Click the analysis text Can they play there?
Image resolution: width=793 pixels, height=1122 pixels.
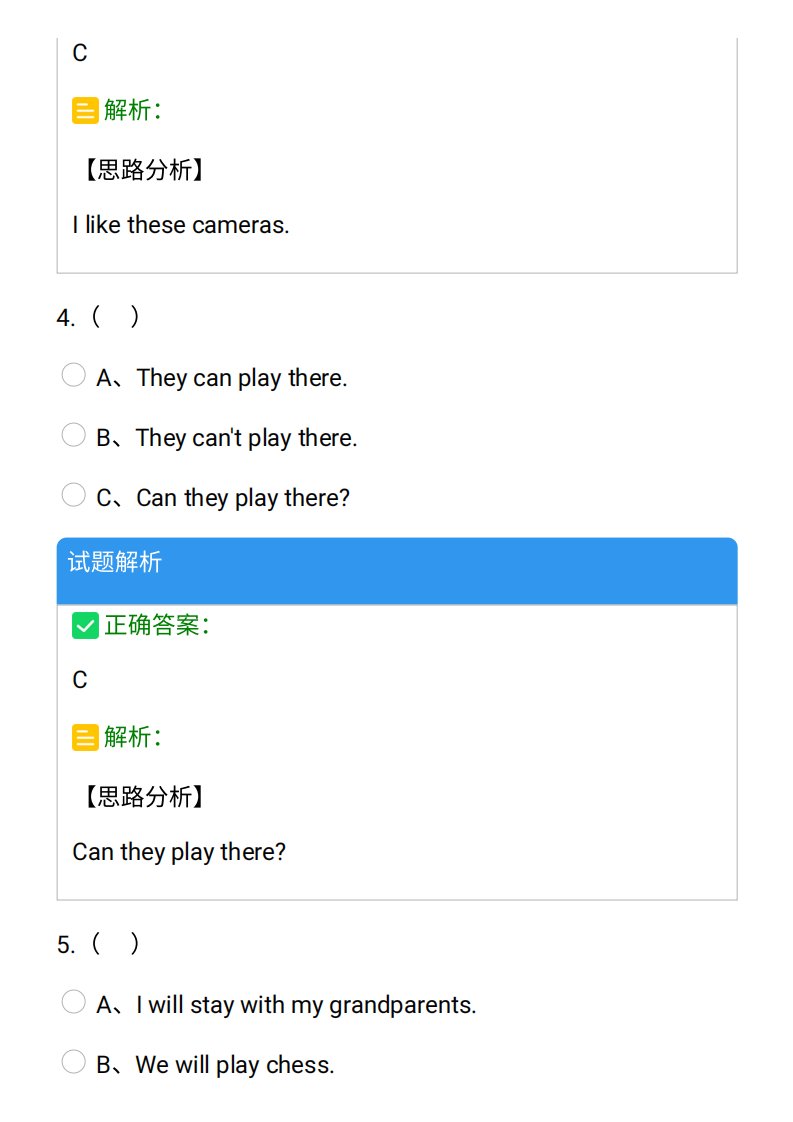(179, 852)
